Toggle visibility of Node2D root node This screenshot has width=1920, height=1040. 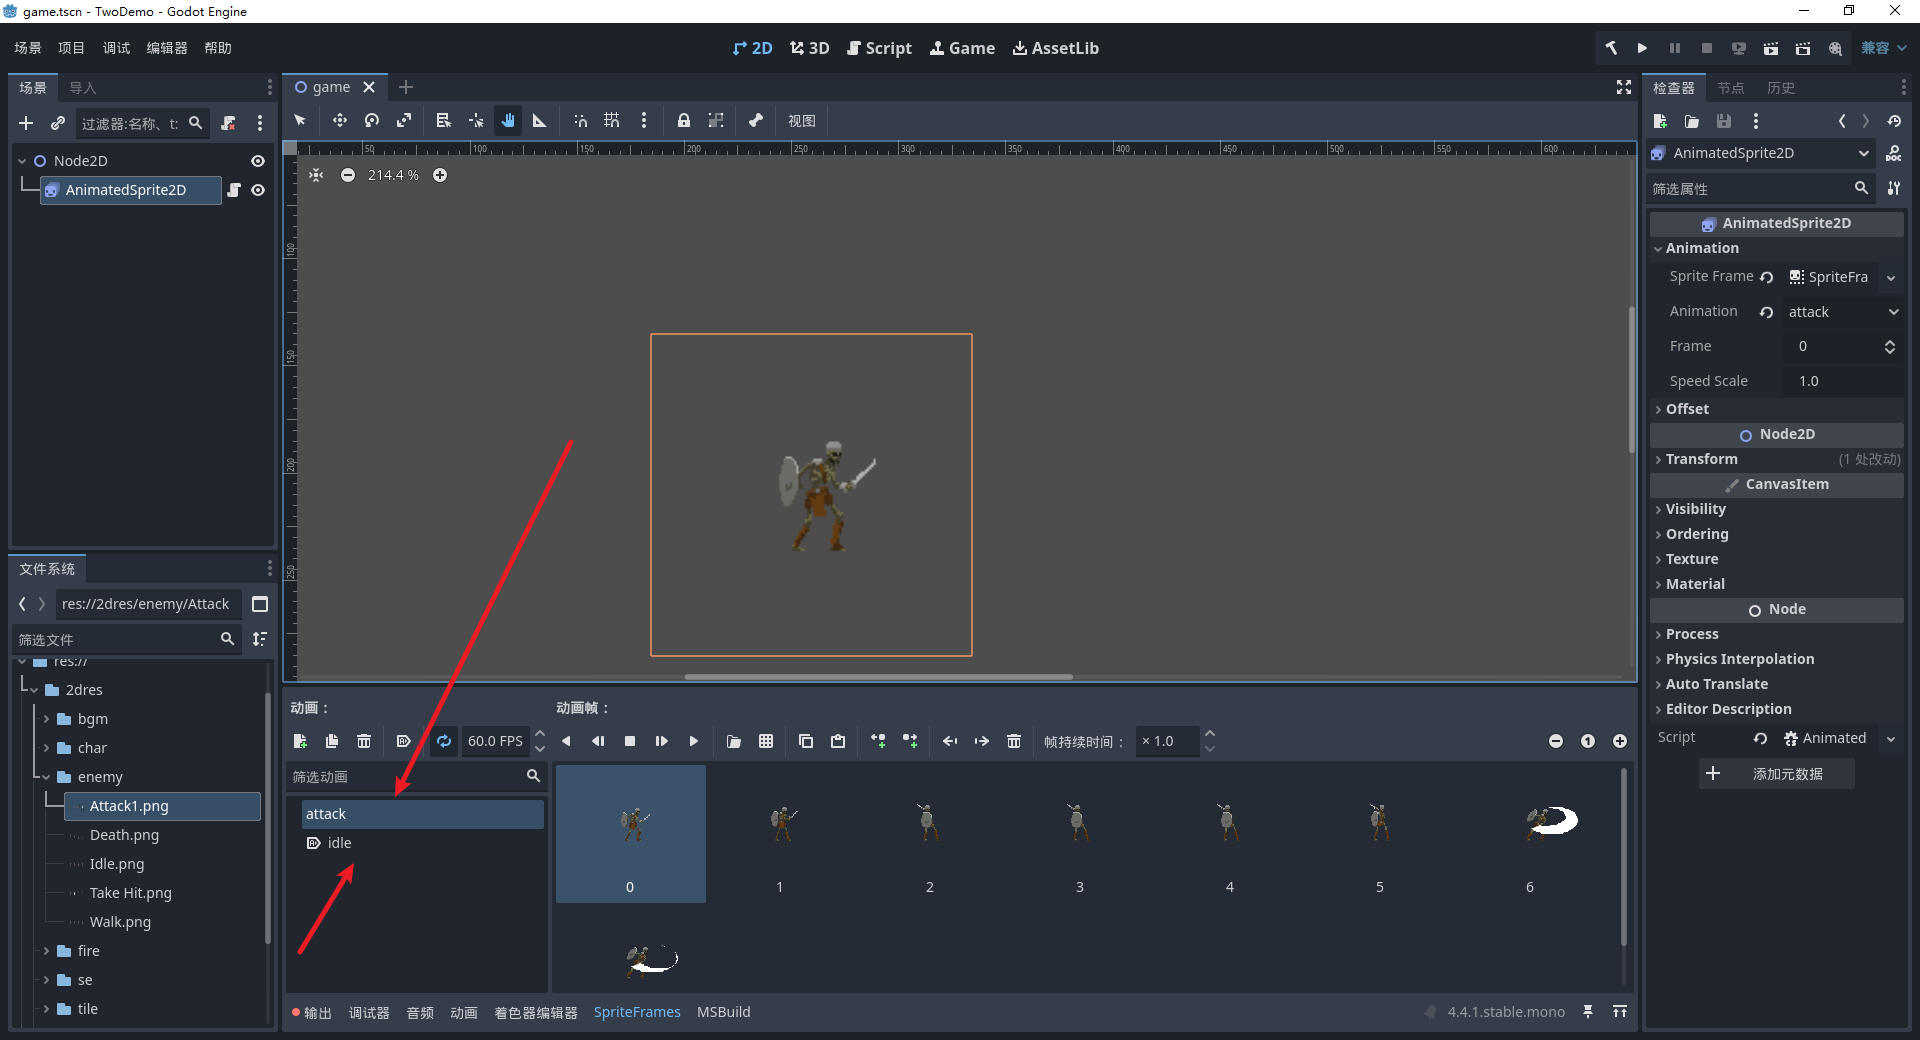258,161
